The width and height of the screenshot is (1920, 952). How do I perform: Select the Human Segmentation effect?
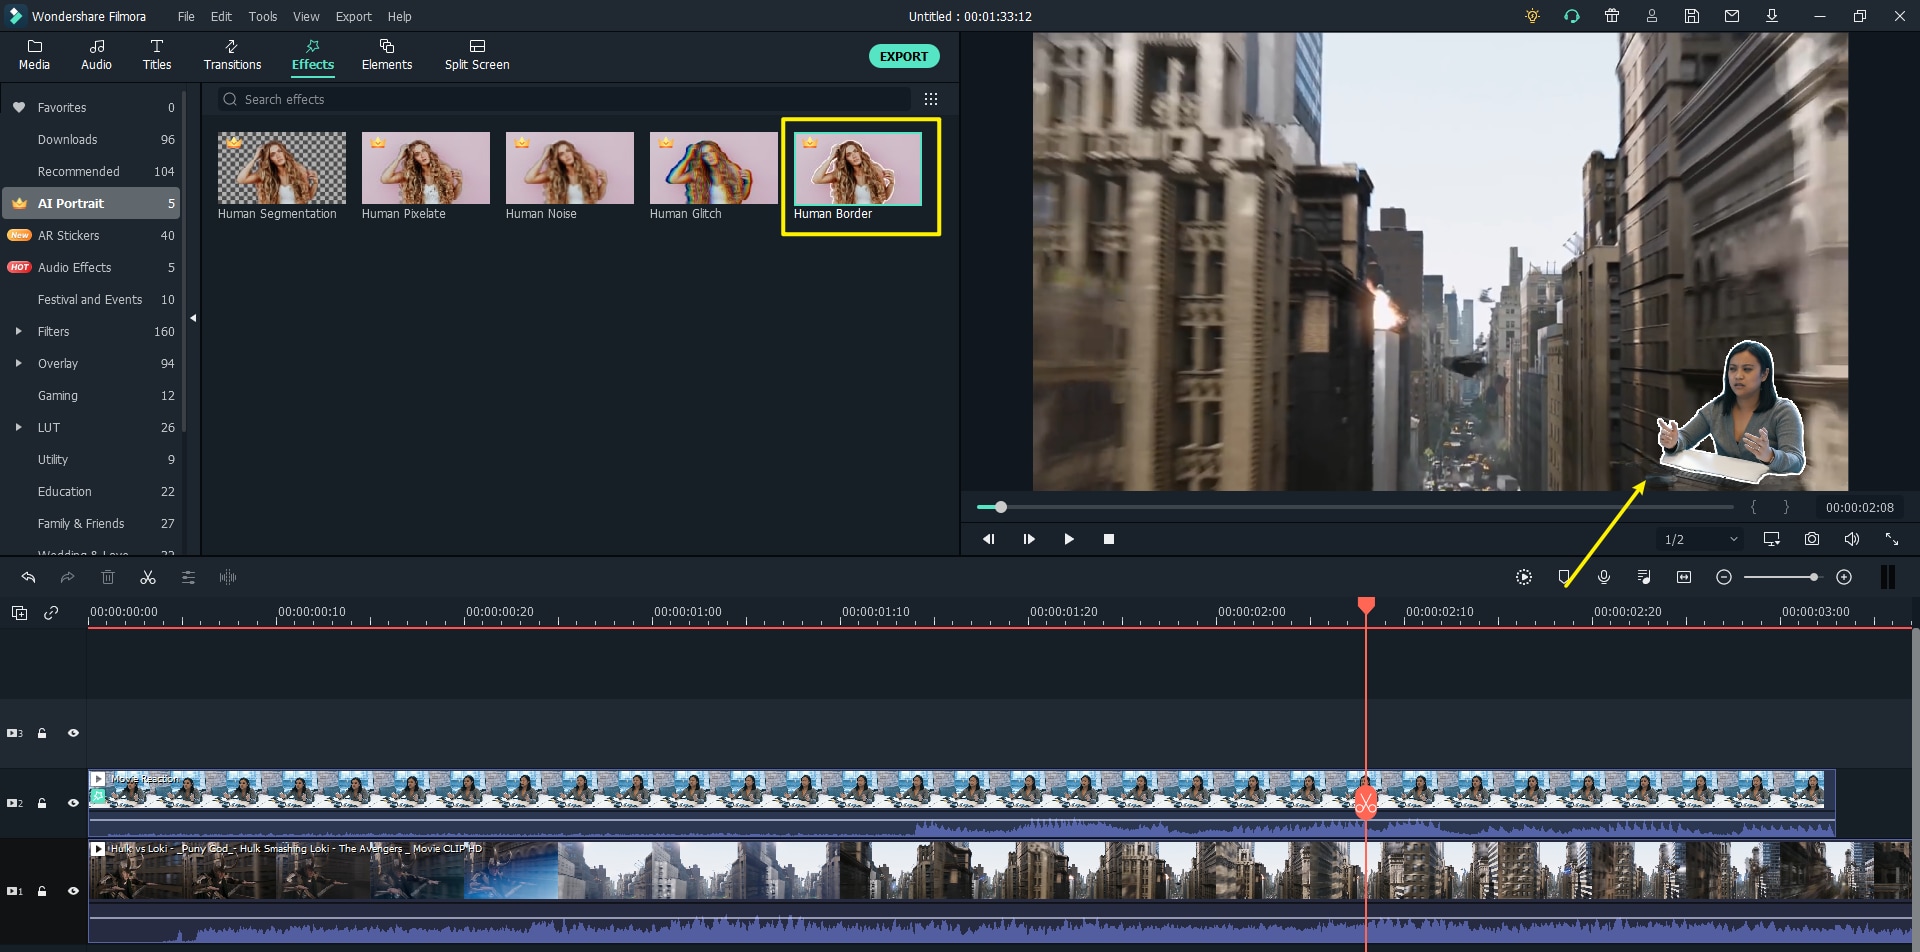click(x=282, y=176)
